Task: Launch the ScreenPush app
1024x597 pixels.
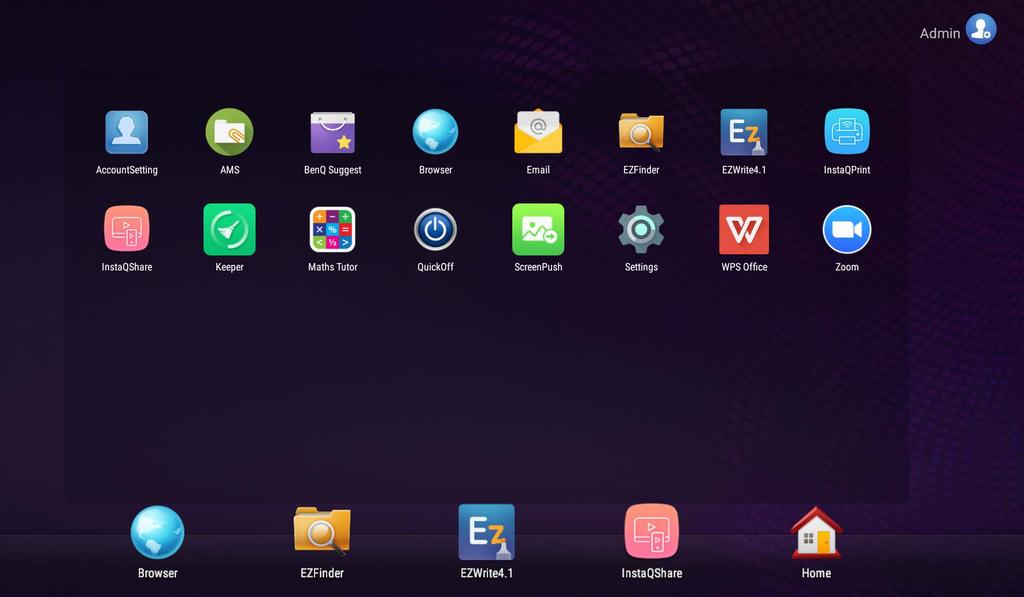Action: (x=538, y=229)
